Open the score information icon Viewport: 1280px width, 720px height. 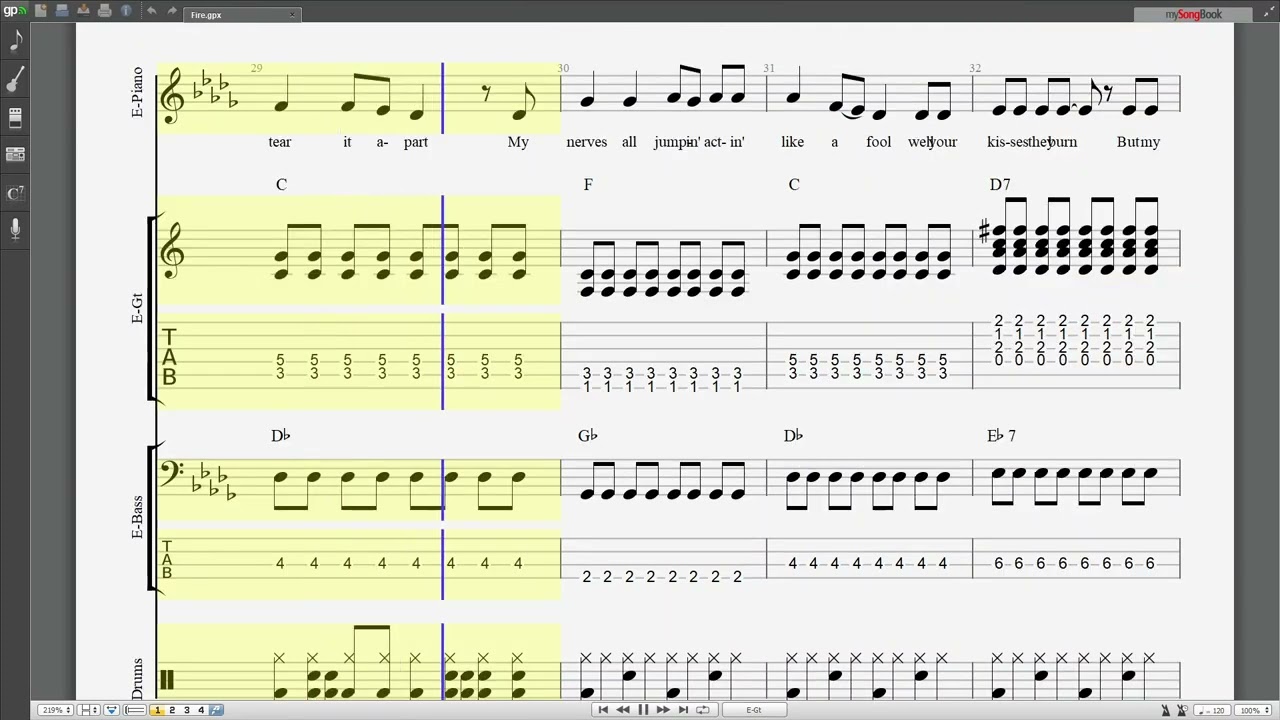point(126,11)
